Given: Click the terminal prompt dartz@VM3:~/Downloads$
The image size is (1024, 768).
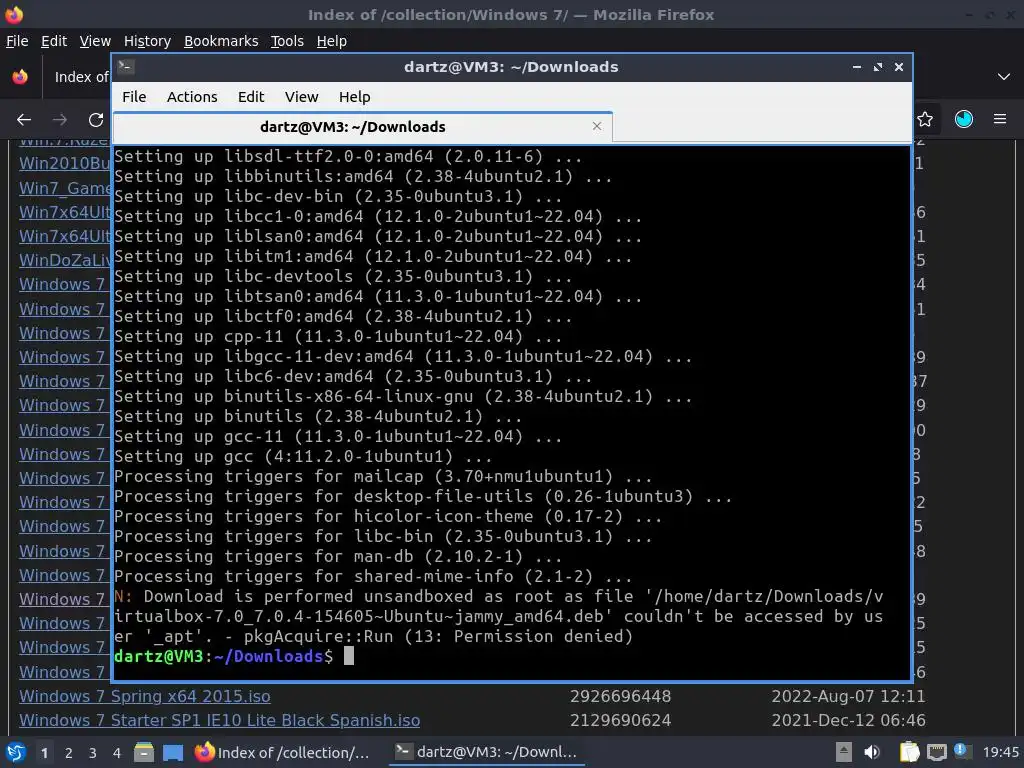Looking at the screenshot, I should click(223, 656).
